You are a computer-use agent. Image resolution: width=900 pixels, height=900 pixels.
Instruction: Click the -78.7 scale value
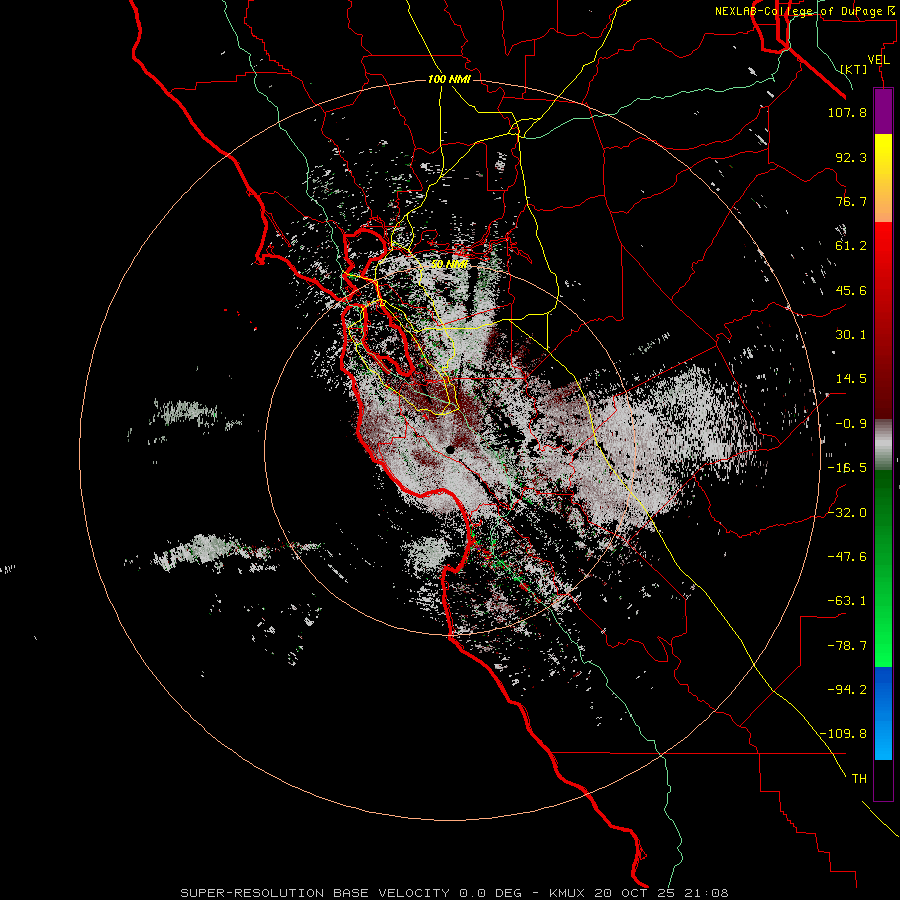pos(847,646)
